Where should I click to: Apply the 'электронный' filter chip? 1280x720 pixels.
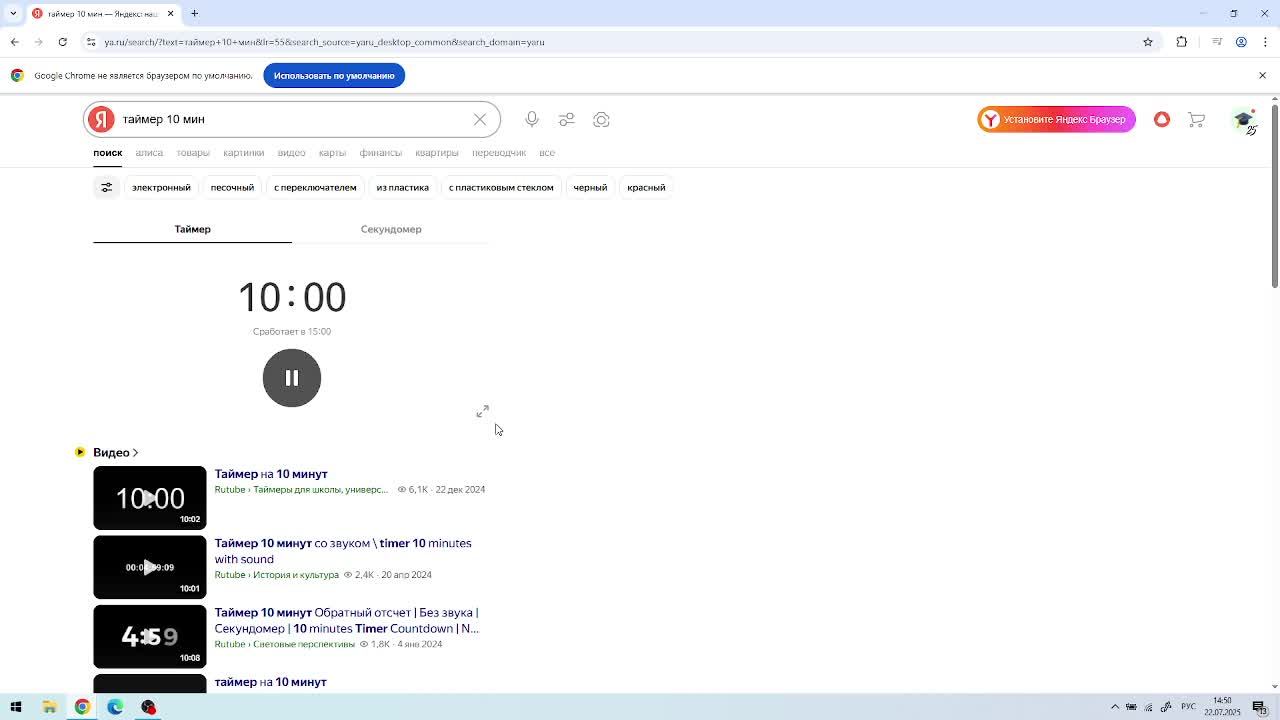click(x=161, y=187)
